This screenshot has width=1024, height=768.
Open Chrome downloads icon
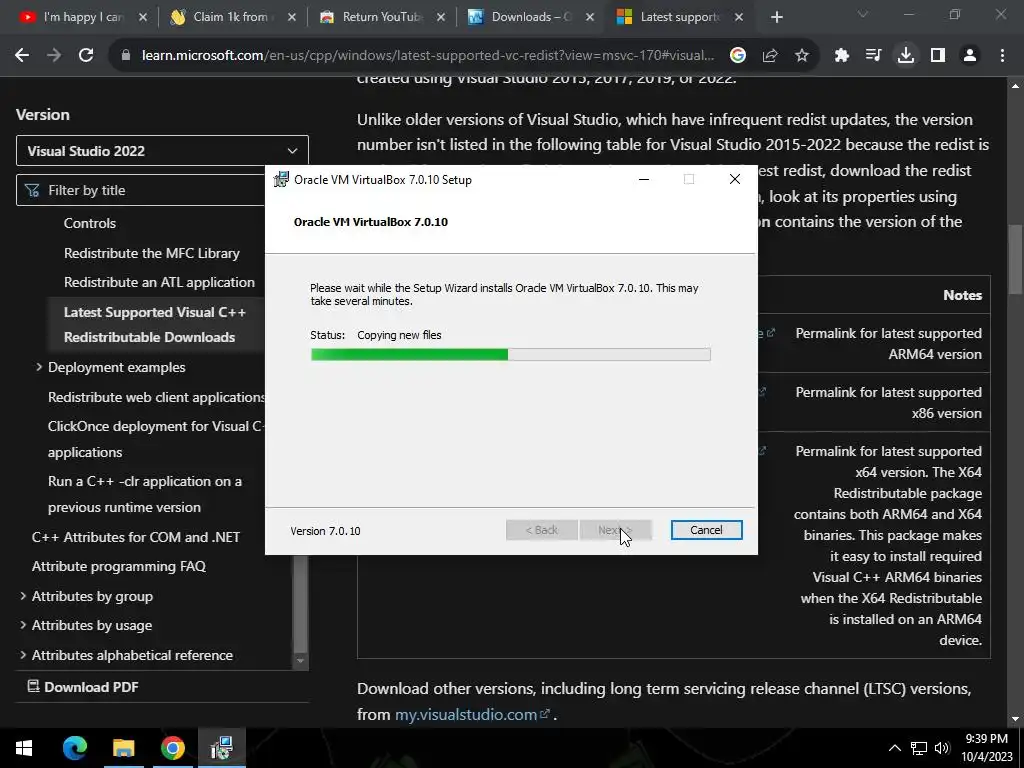pos(906,56)
